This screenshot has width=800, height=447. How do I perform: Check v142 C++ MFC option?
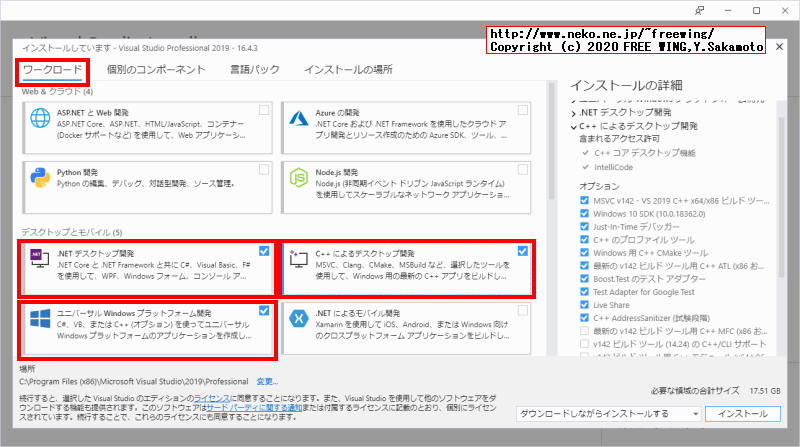[584, 331]
